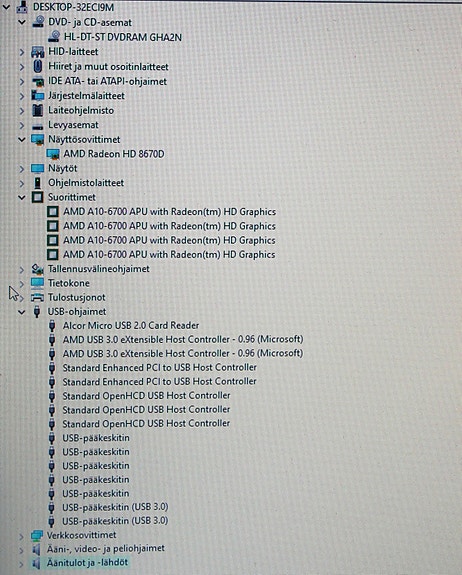Click the HL-DT-ST DVDRAM GHA2N drive icon
462x575 pixels.
point(54,37)
